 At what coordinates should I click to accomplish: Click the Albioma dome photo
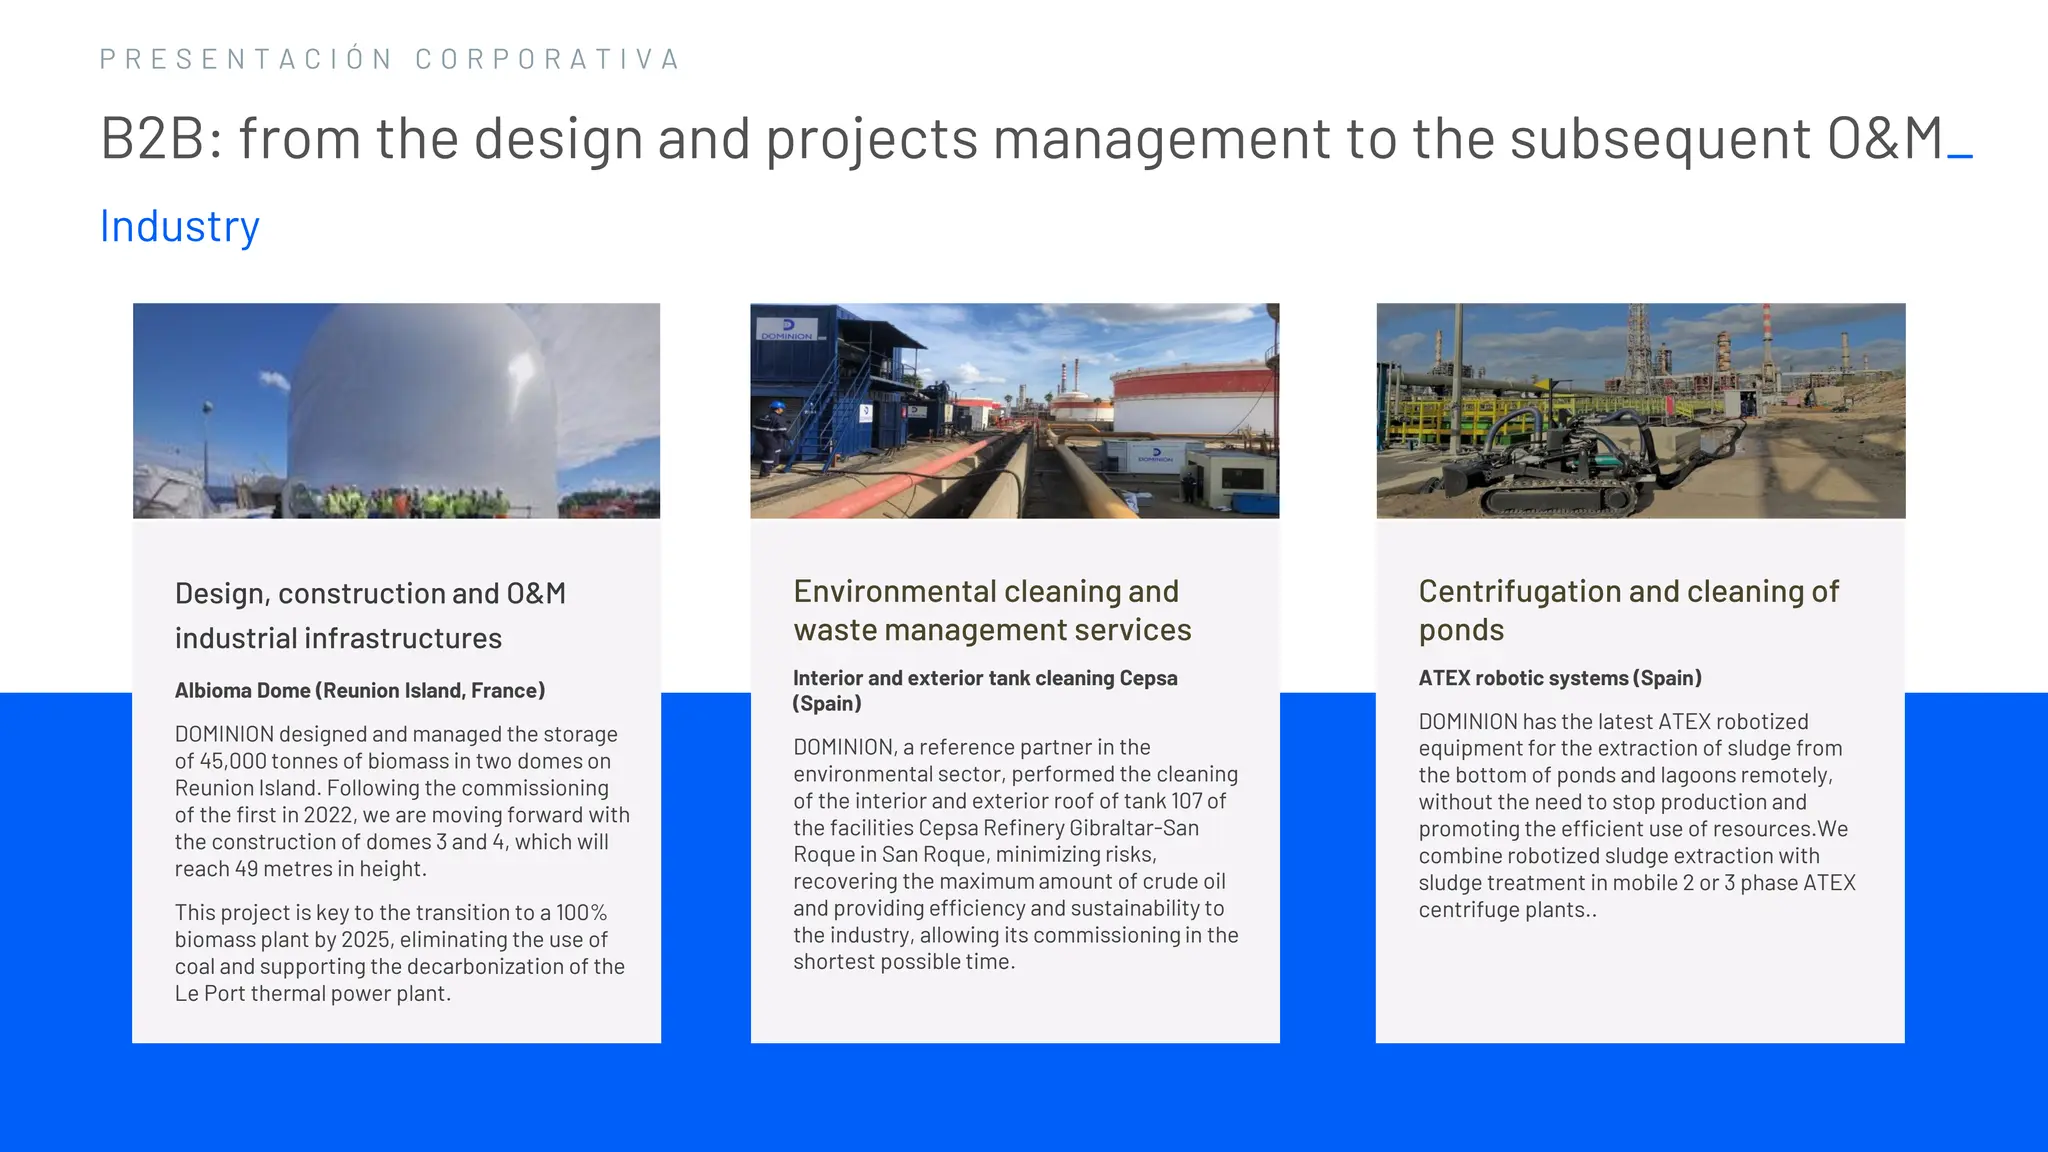pyautogui.click(x=396, y=410)
